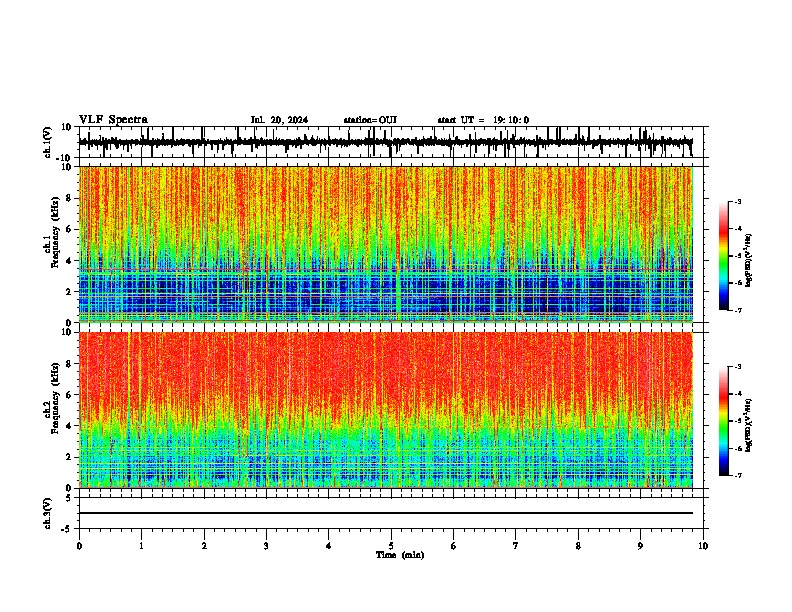The image size is (792, 612).
Task: Click the "-7" label on ch.1 color scale
Action: tap(737, 310)
